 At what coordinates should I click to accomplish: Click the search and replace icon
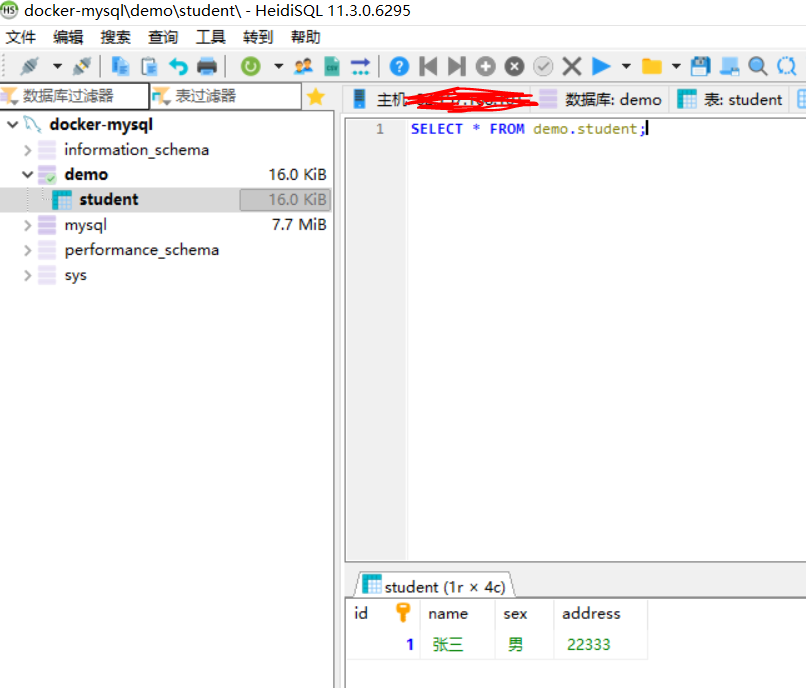[x=786, y=66]
